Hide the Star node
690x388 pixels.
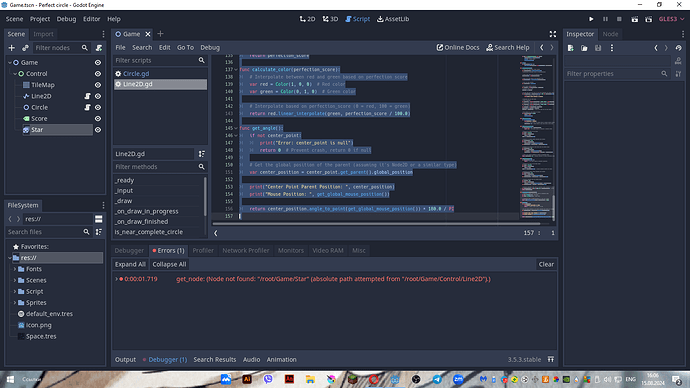click(98, 130)
